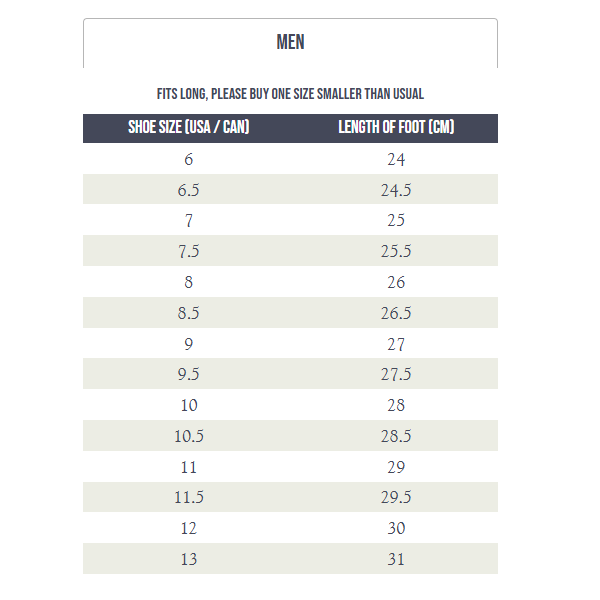
Task: Select shoe size 10.5 cell
Action: pyautogui.click(x=188, y=436)
